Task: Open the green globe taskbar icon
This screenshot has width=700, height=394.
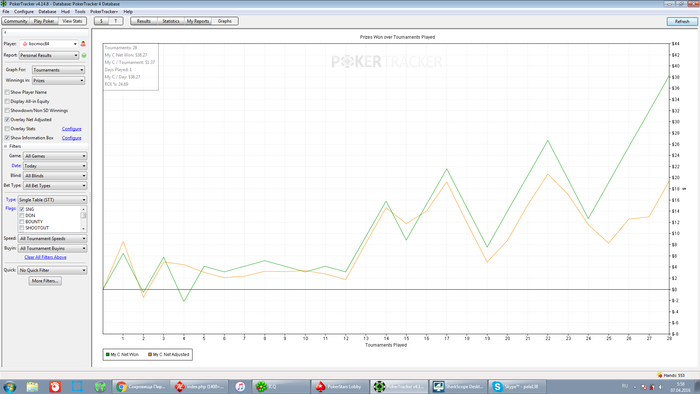Action: tap(100, 386)
